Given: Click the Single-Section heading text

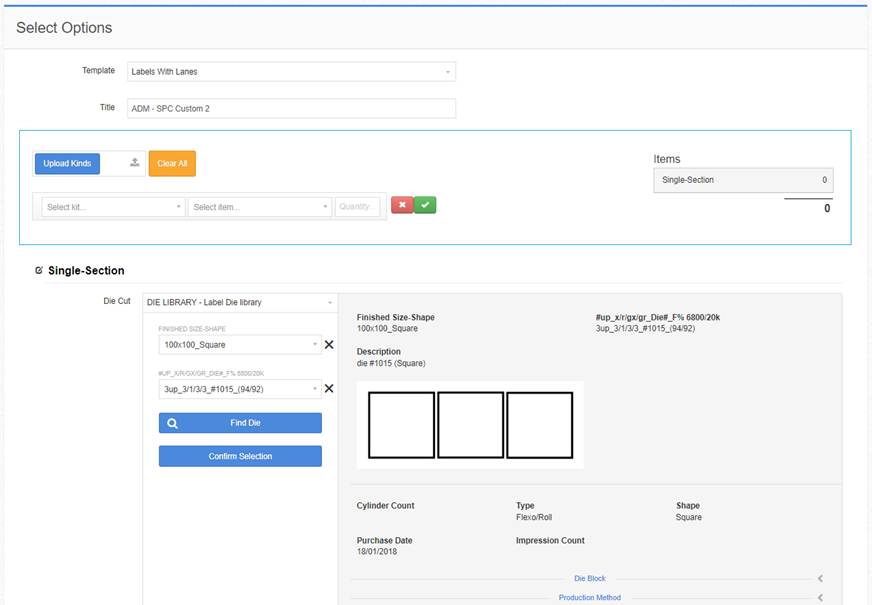Looking at the screenshot, I should tap(86, 271).
